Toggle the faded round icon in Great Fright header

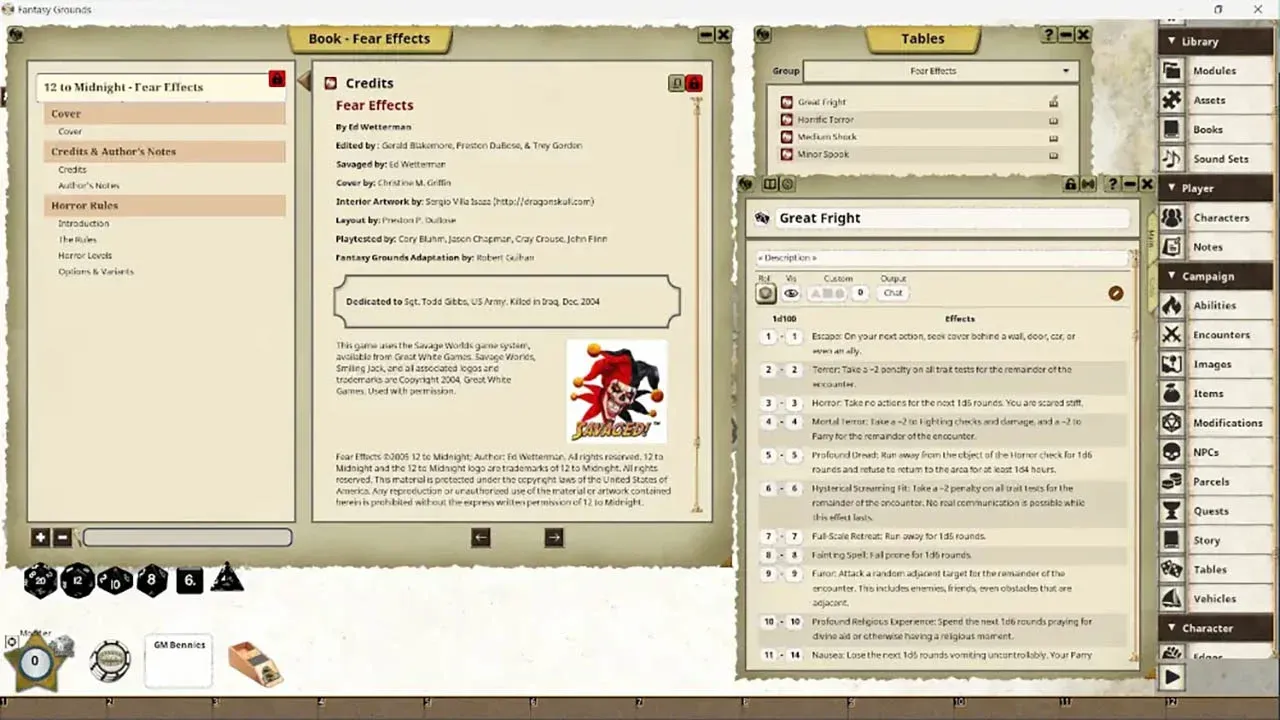tap(788, 184)
